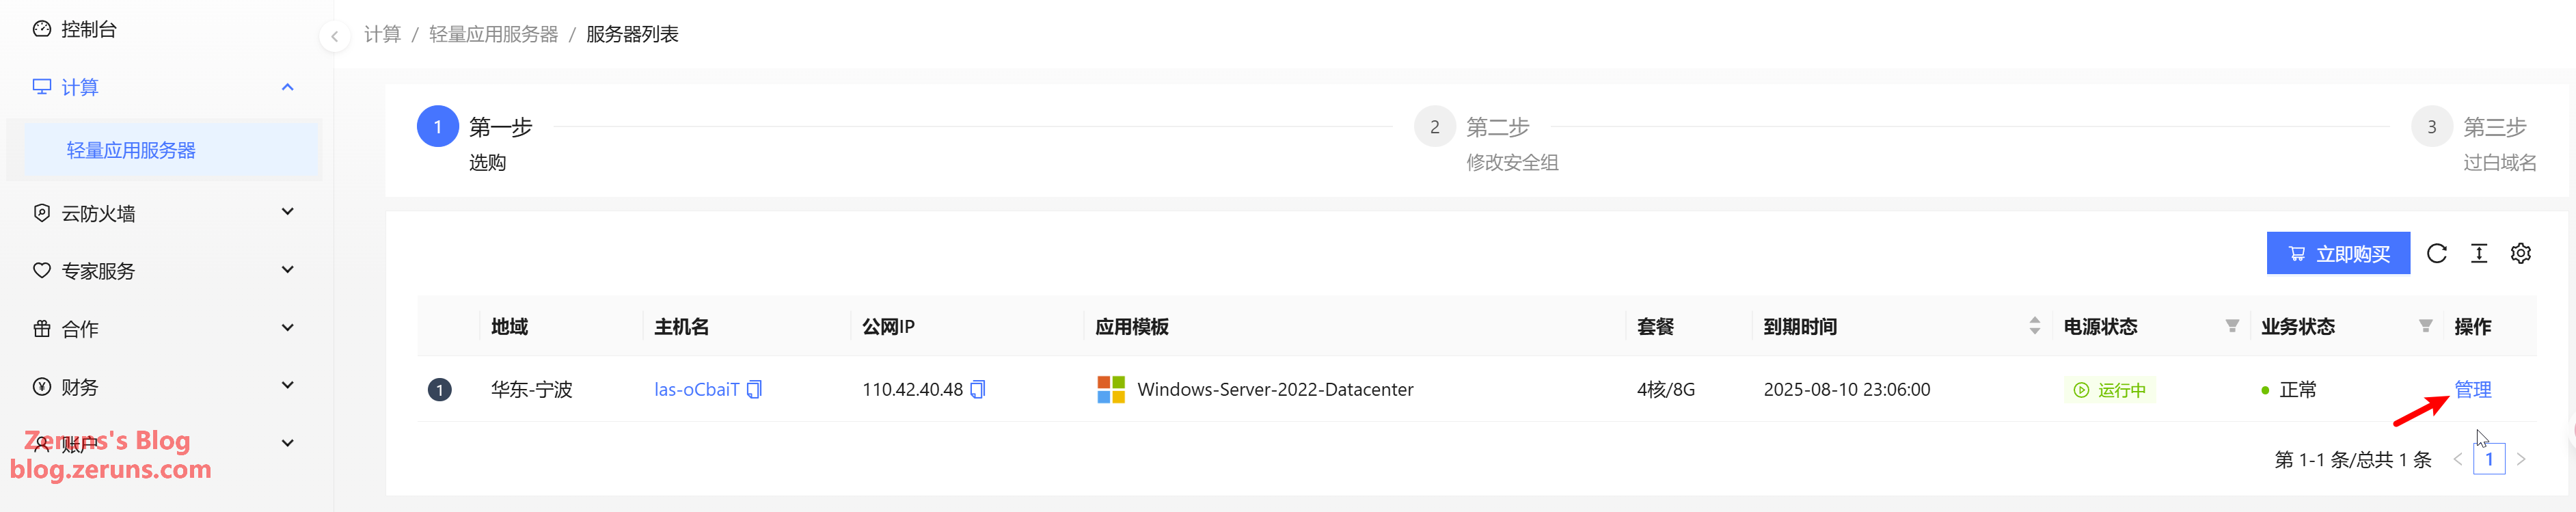Collapse the 计算 sidebar menu
The width and height of the screenshot is (2576, 512).
click(x=288, y=87)
